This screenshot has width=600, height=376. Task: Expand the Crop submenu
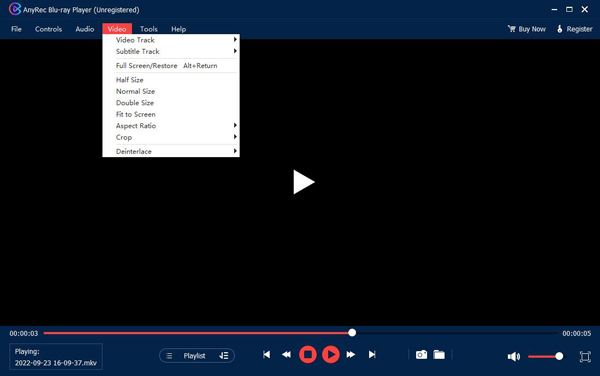pyautogui.click(x=171, y=137)
